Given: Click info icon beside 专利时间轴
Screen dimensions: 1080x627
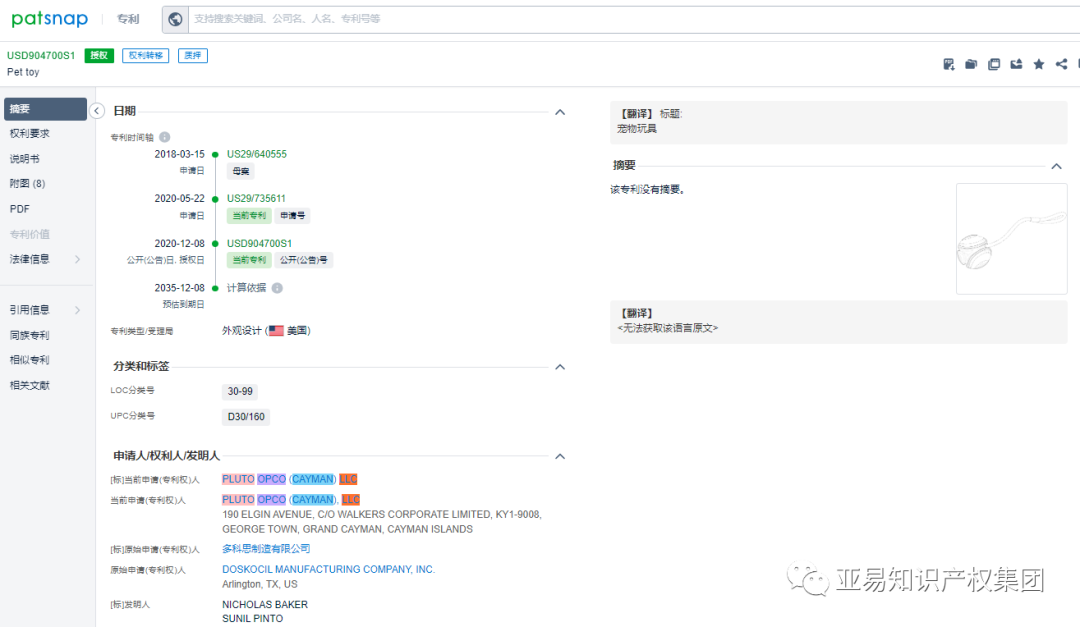Looking at the screenshot, I should (x=165, y=137).
